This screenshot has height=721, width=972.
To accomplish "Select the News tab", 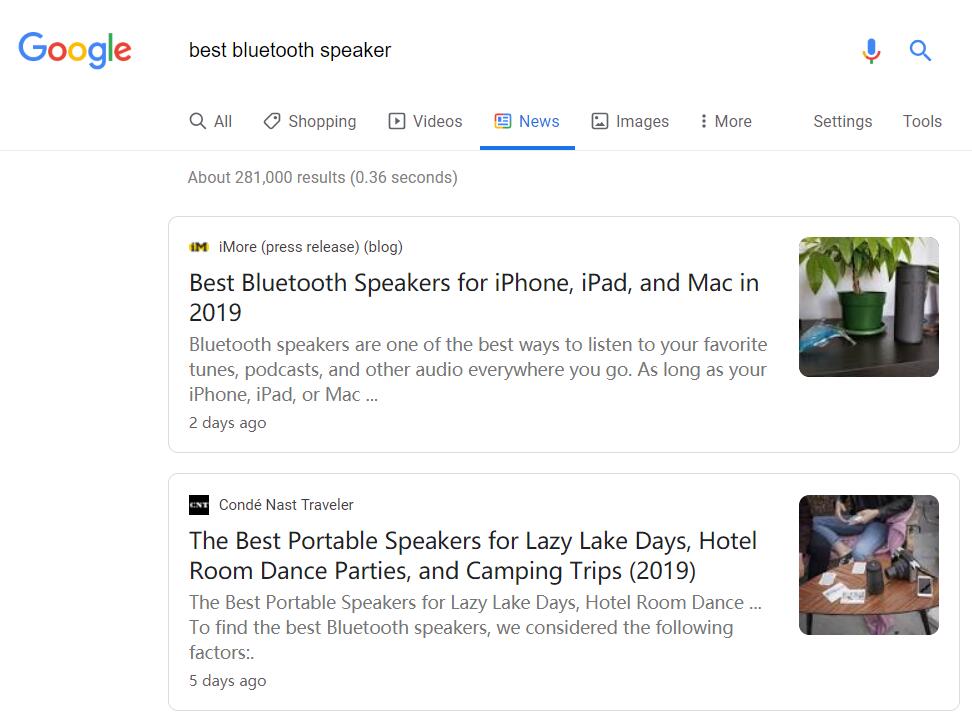I will [527, 121].
